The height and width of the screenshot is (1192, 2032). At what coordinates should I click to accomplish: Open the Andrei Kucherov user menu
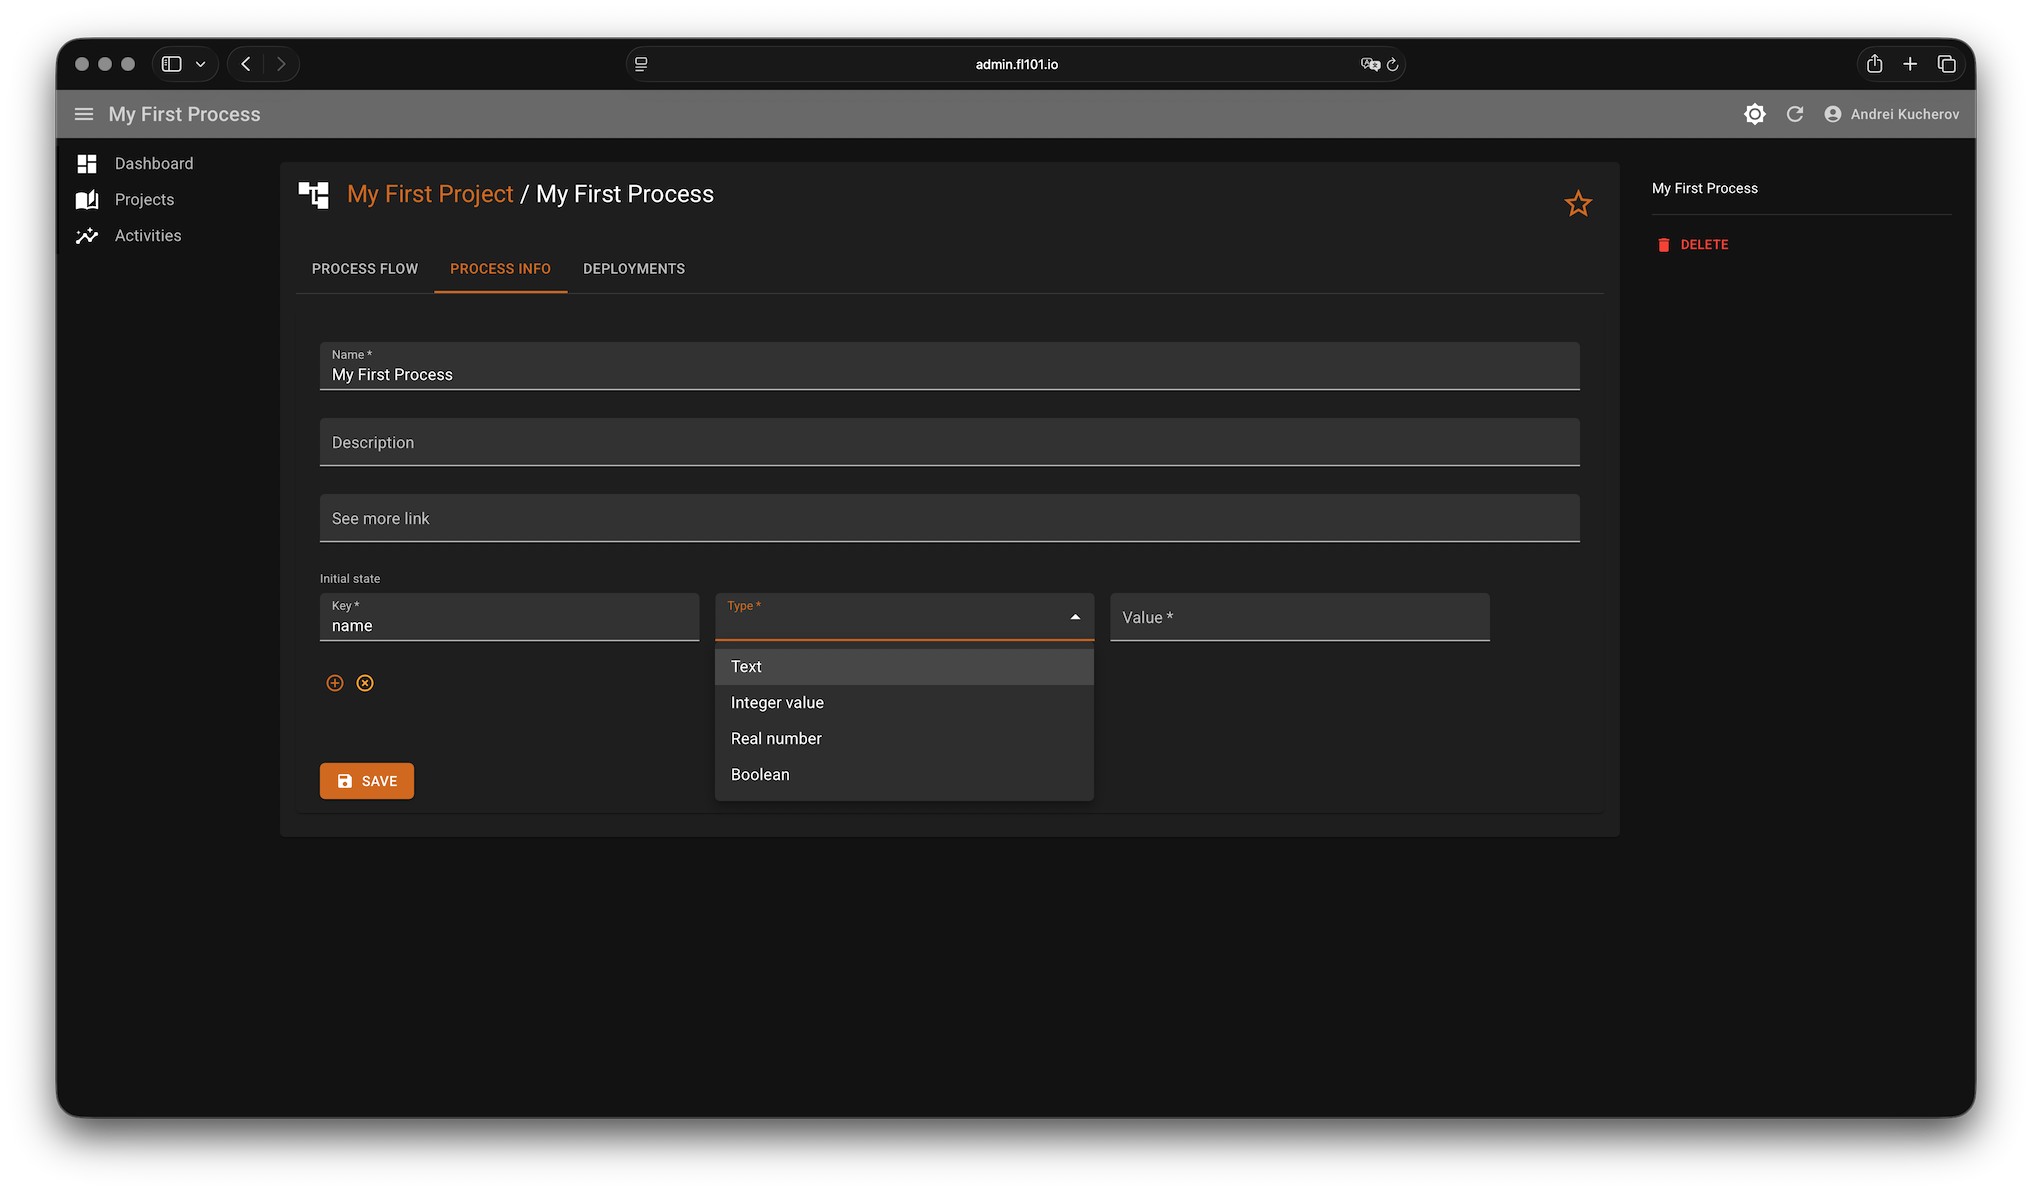pos(1891,114)
